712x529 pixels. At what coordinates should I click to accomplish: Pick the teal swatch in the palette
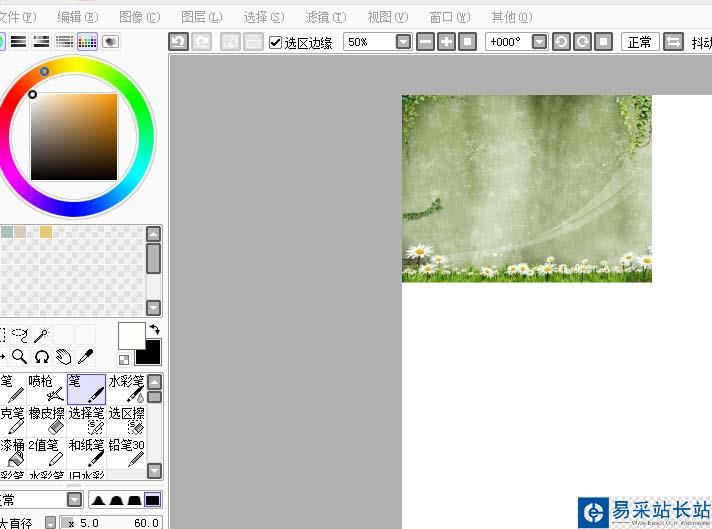click(x=6, y=232)
